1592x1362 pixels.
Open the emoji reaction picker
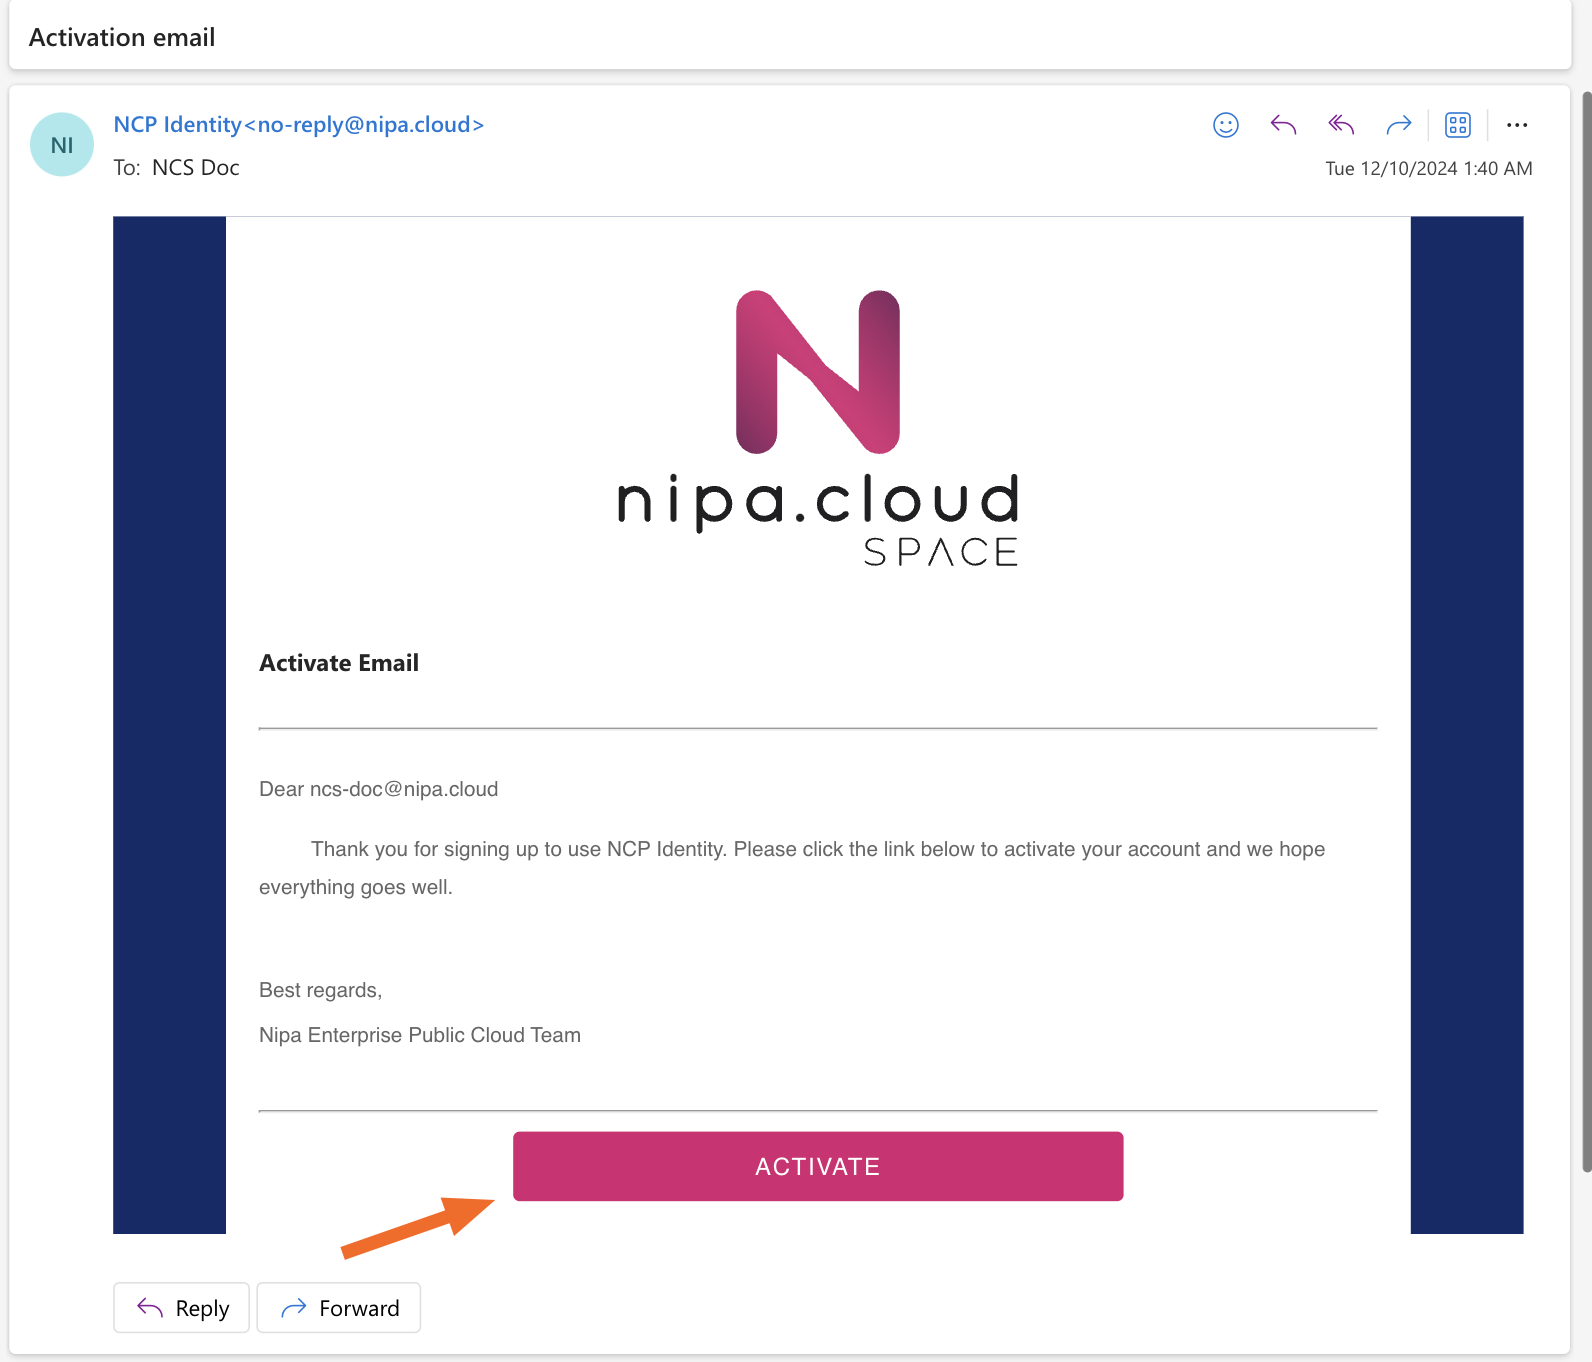(1225, 125)
